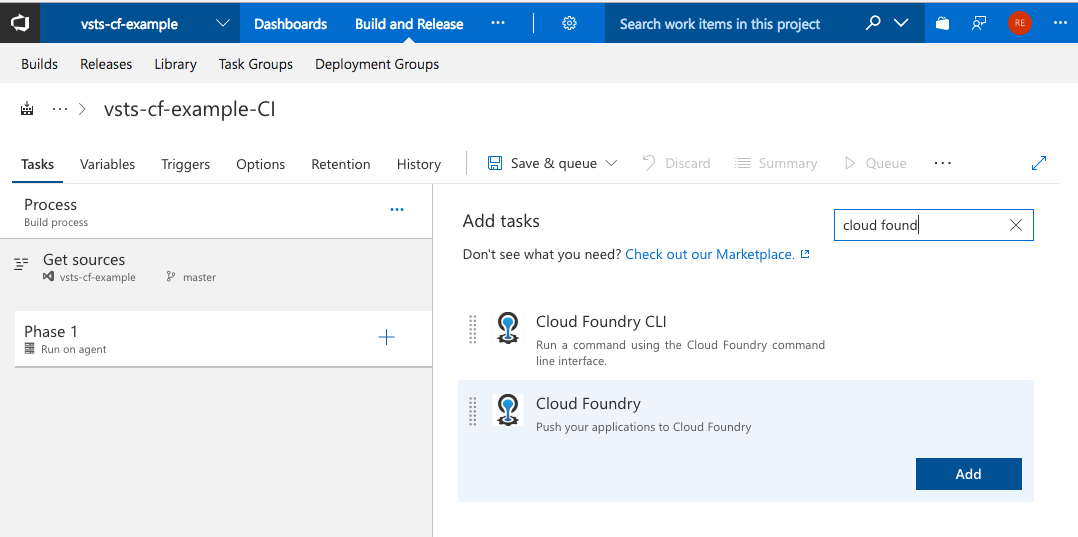Open the Triggers tab
Screen dimensions: 1078x537
pos(185,164)
